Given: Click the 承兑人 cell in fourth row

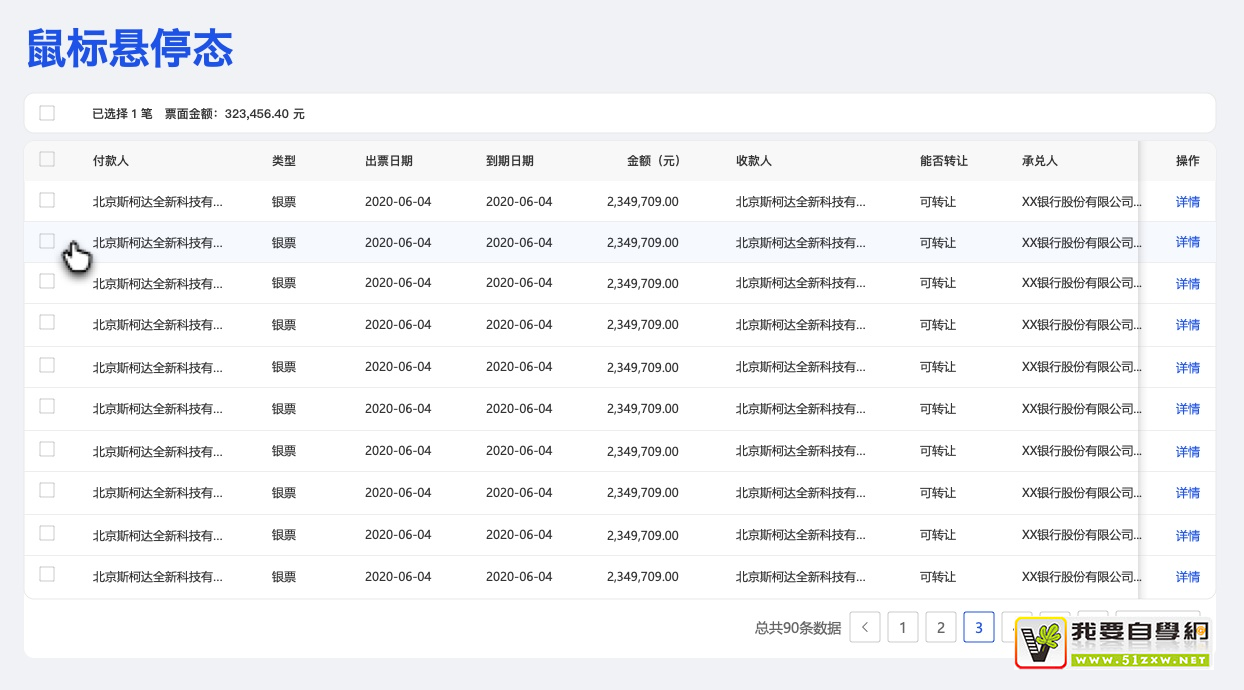Looking at the screenshot, I should tap(1080, 325).
